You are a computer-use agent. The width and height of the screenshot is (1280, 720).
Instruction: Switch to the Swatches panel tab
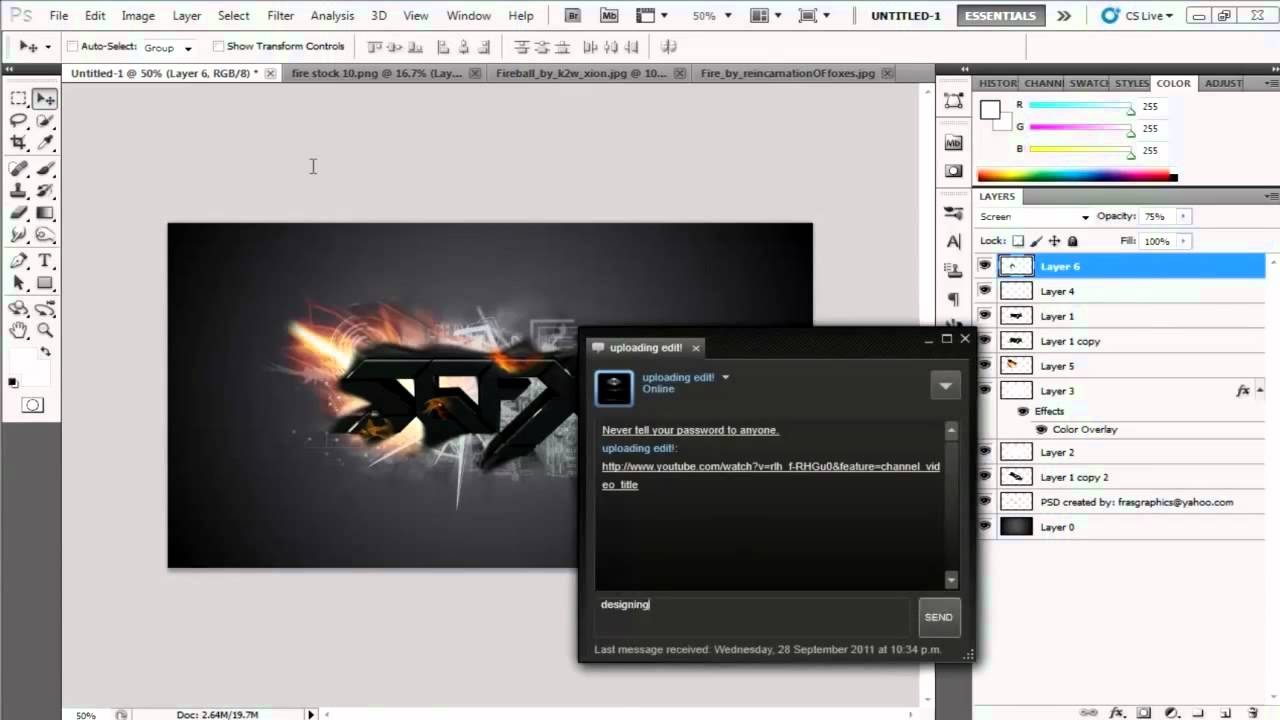click(x=1088, y=83)
